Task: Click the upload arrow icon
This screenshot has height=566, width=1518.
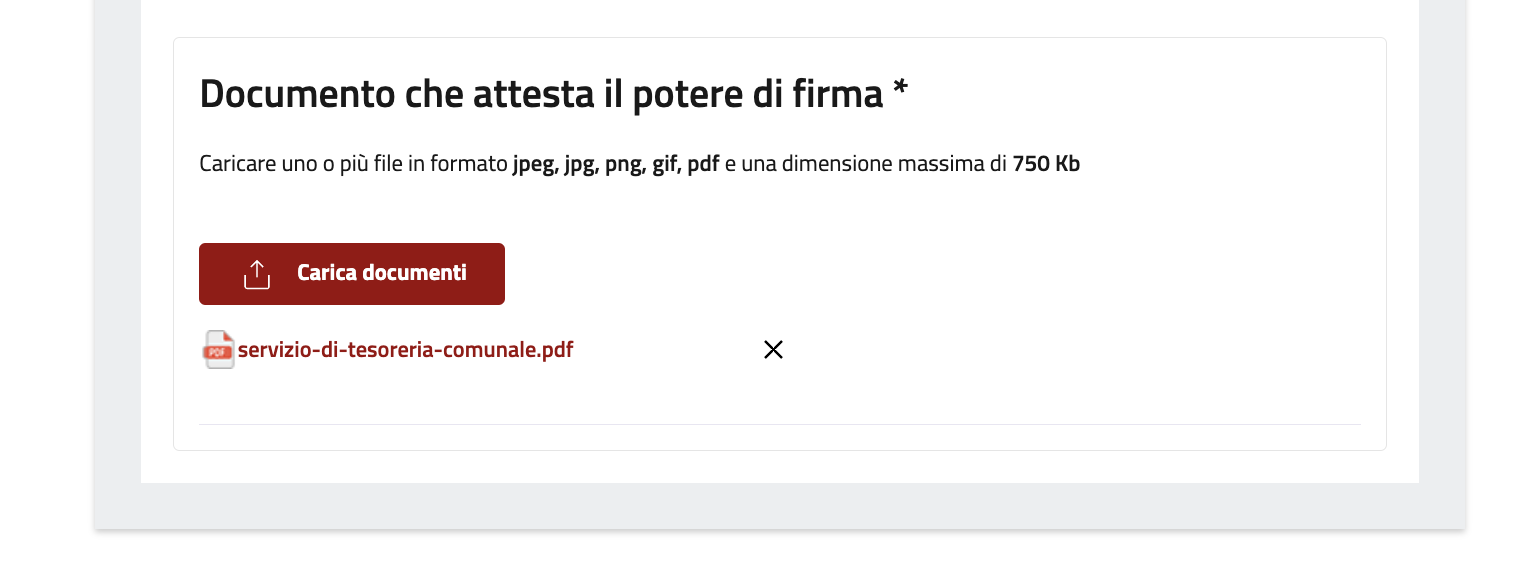Action: pos(257,274)
